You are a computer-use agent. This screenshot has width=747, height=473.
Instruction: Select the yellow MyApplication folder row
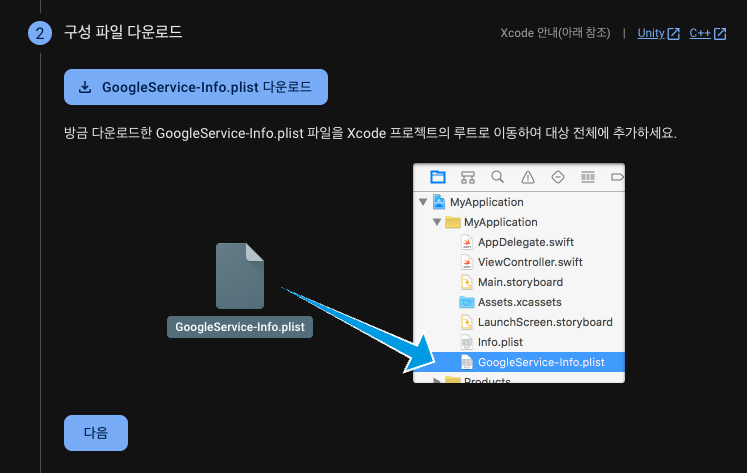pos(519,222)
